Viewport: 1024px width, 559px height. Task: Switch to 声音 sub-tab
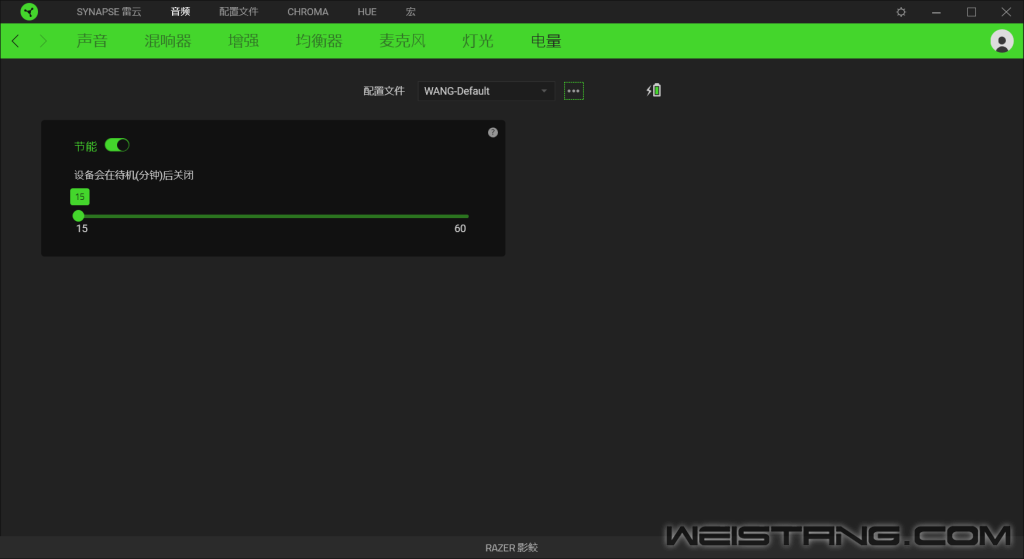pos(91,41)
